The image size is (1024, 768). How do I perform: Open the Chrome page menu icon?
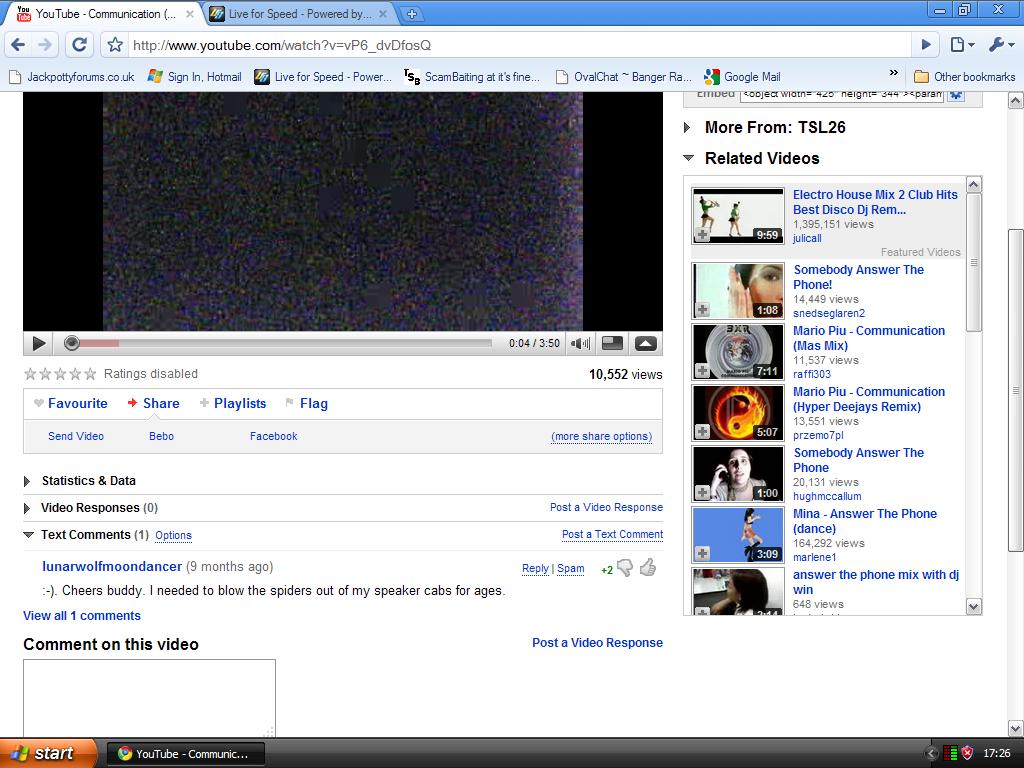point(962,45)
